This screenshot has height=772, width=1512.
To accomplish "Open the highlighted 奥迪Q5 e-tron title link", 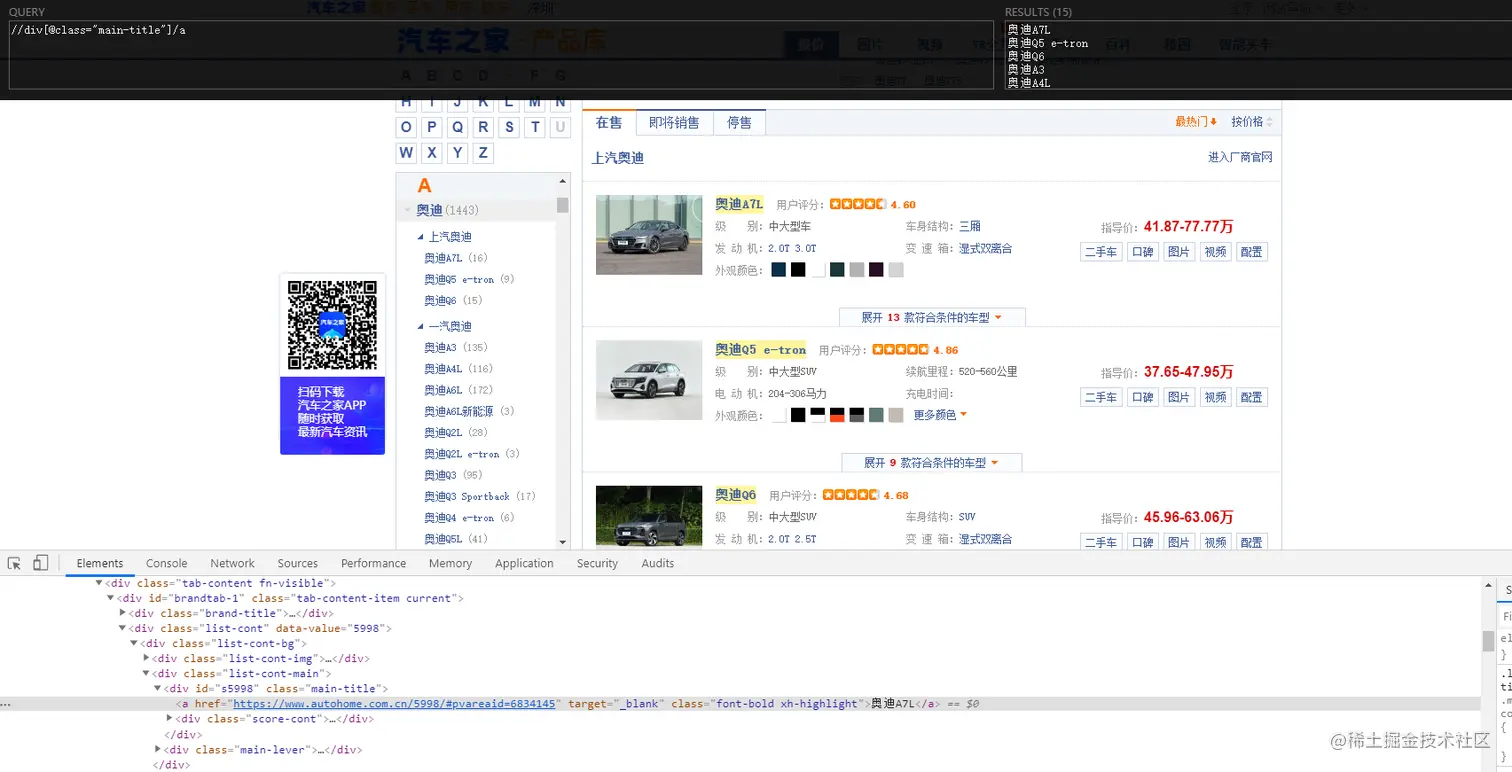I will coord(761,350).
